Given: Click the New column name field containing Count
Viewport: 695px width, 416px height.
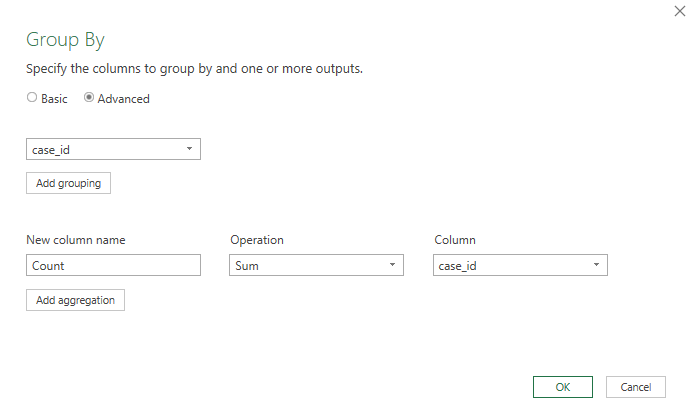Looking at the screenshot, I should [x=113, y=265].
